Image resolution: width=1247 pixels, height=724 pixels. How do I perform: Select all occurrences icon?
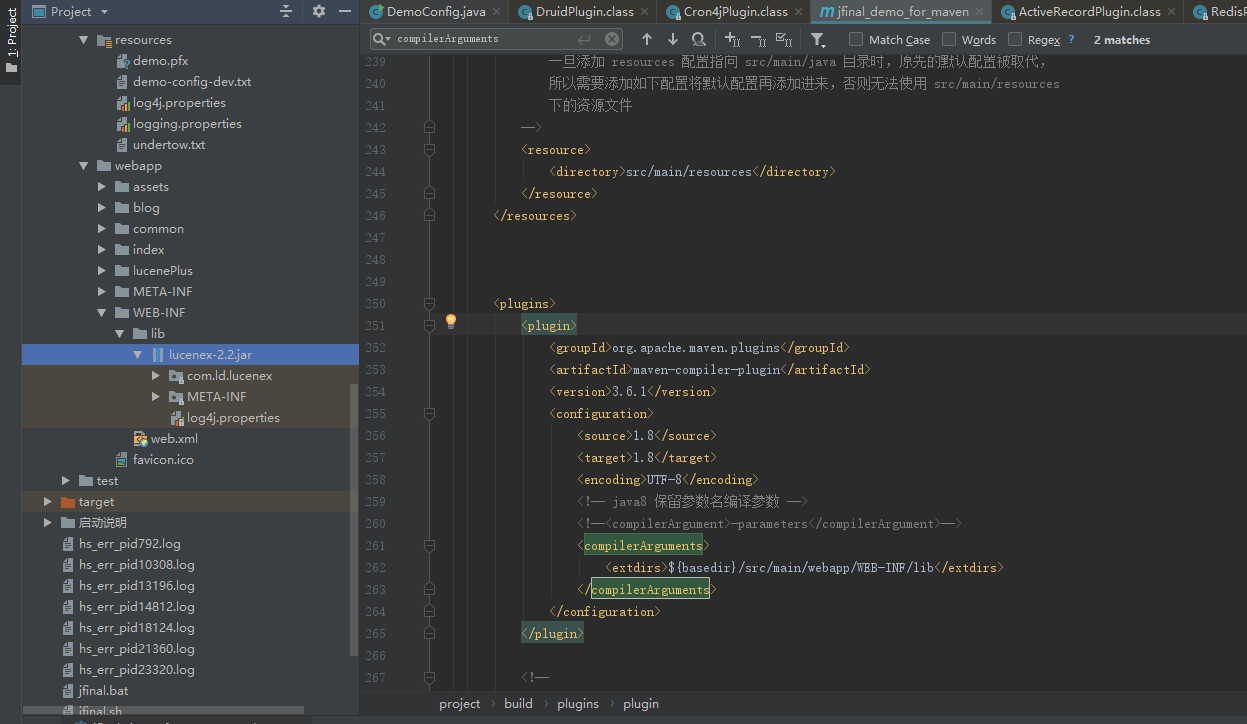784,40
